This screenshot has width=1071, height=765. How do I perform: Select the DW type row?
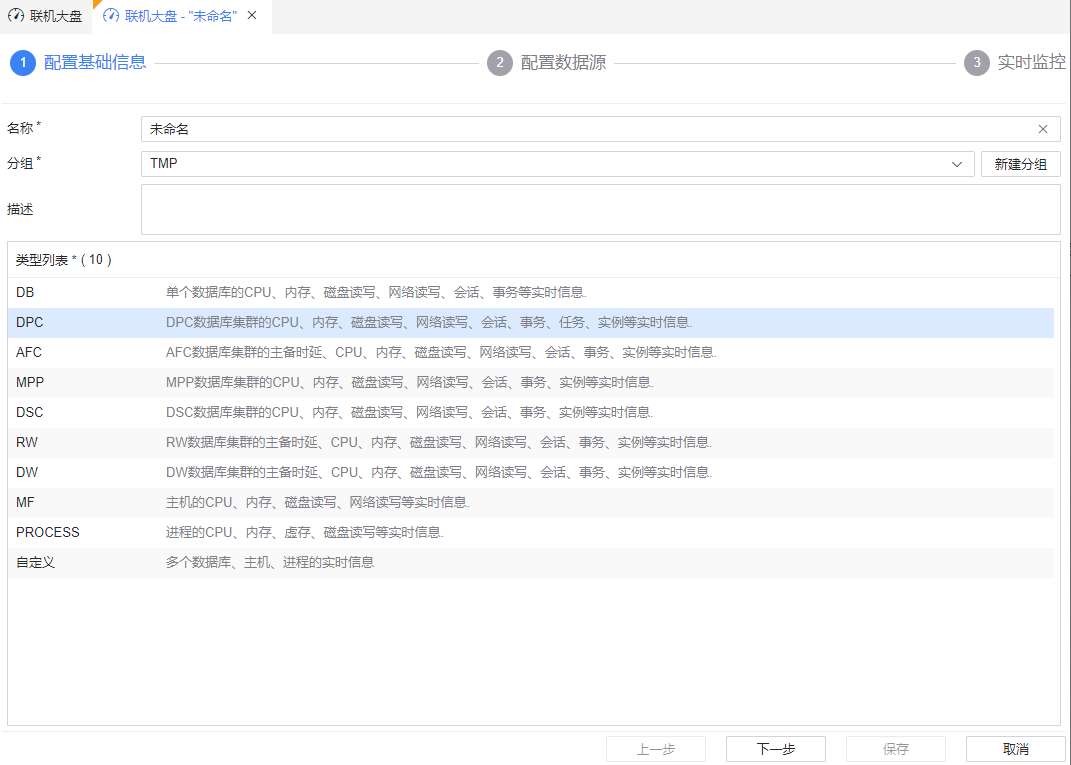coord(531,473)
